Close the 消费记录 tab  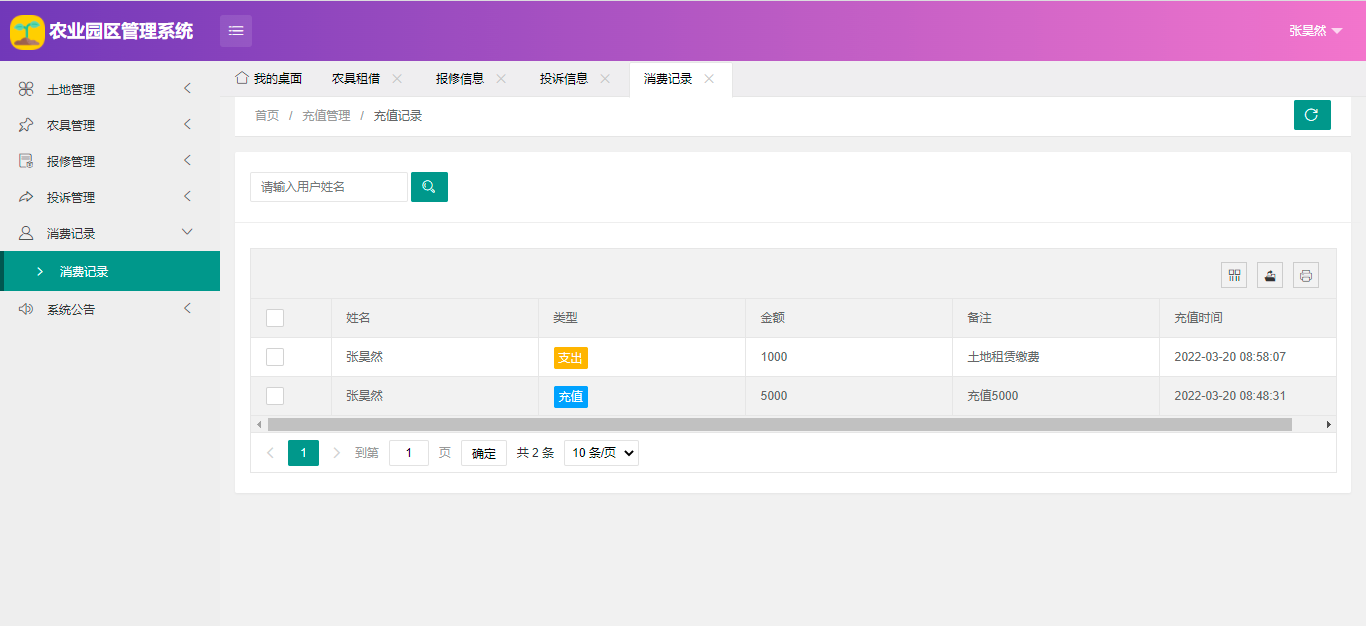[x=709, y=79]
